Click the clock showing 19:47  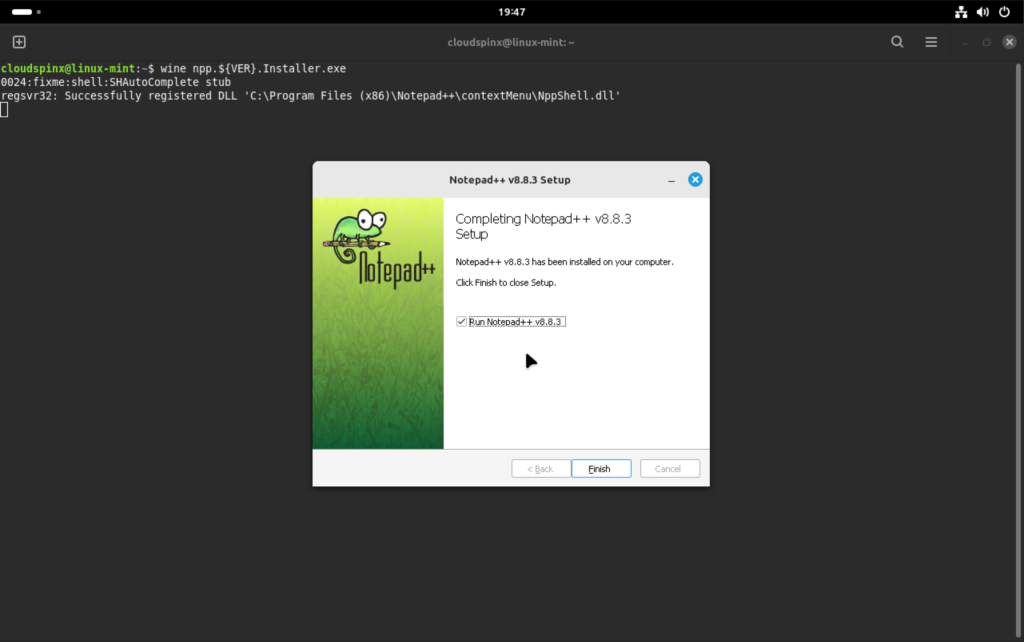point(511,12)
